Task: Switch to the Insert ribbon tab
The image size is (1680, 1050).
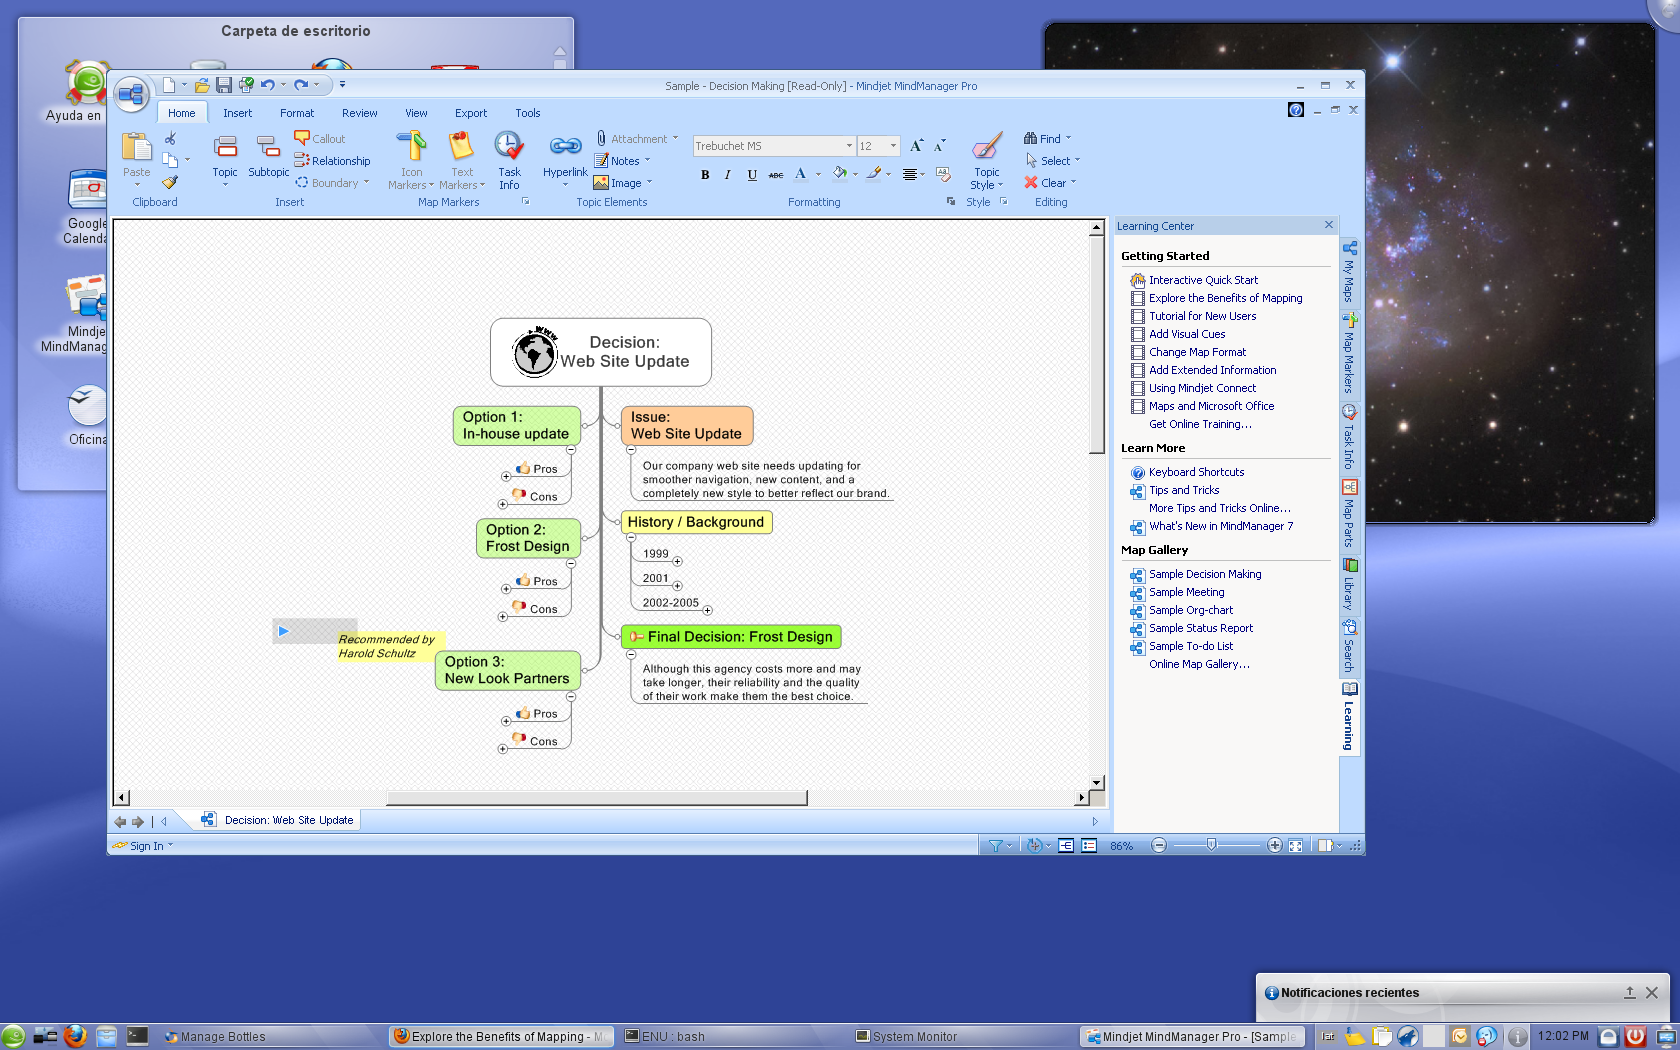Action: click(x=237, y=113)
